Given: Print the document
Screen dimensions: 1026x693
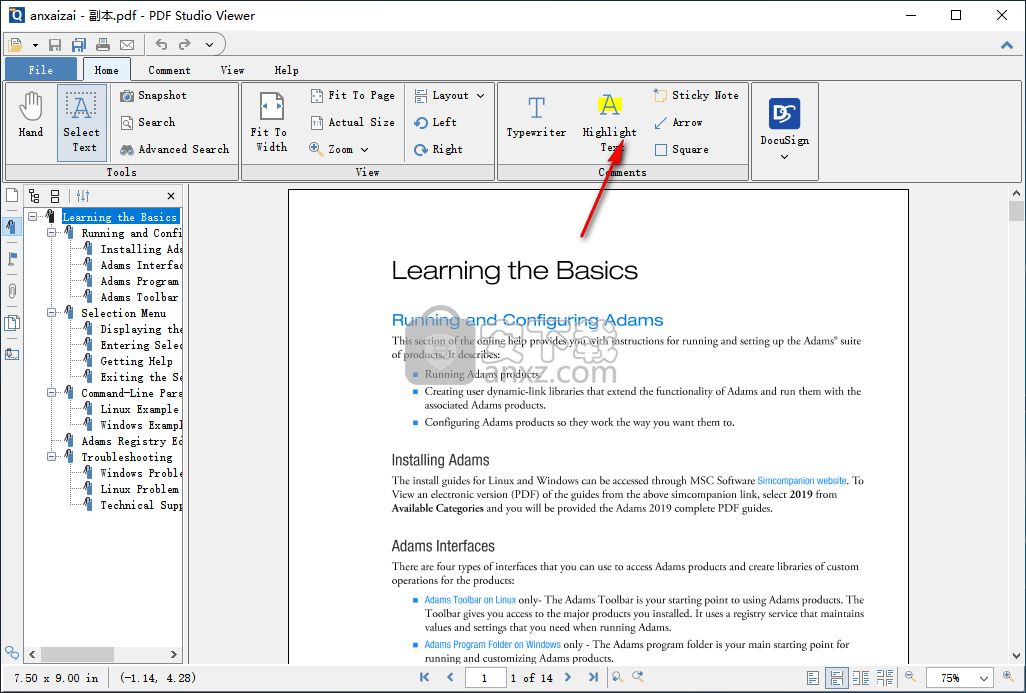Looking at the screenshot, I should (x=103, y=45).
